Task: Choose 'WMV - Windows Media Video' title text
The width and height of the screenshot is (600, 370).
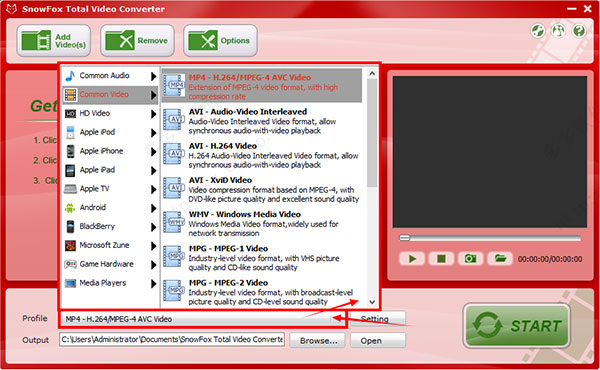Action: 245,214
